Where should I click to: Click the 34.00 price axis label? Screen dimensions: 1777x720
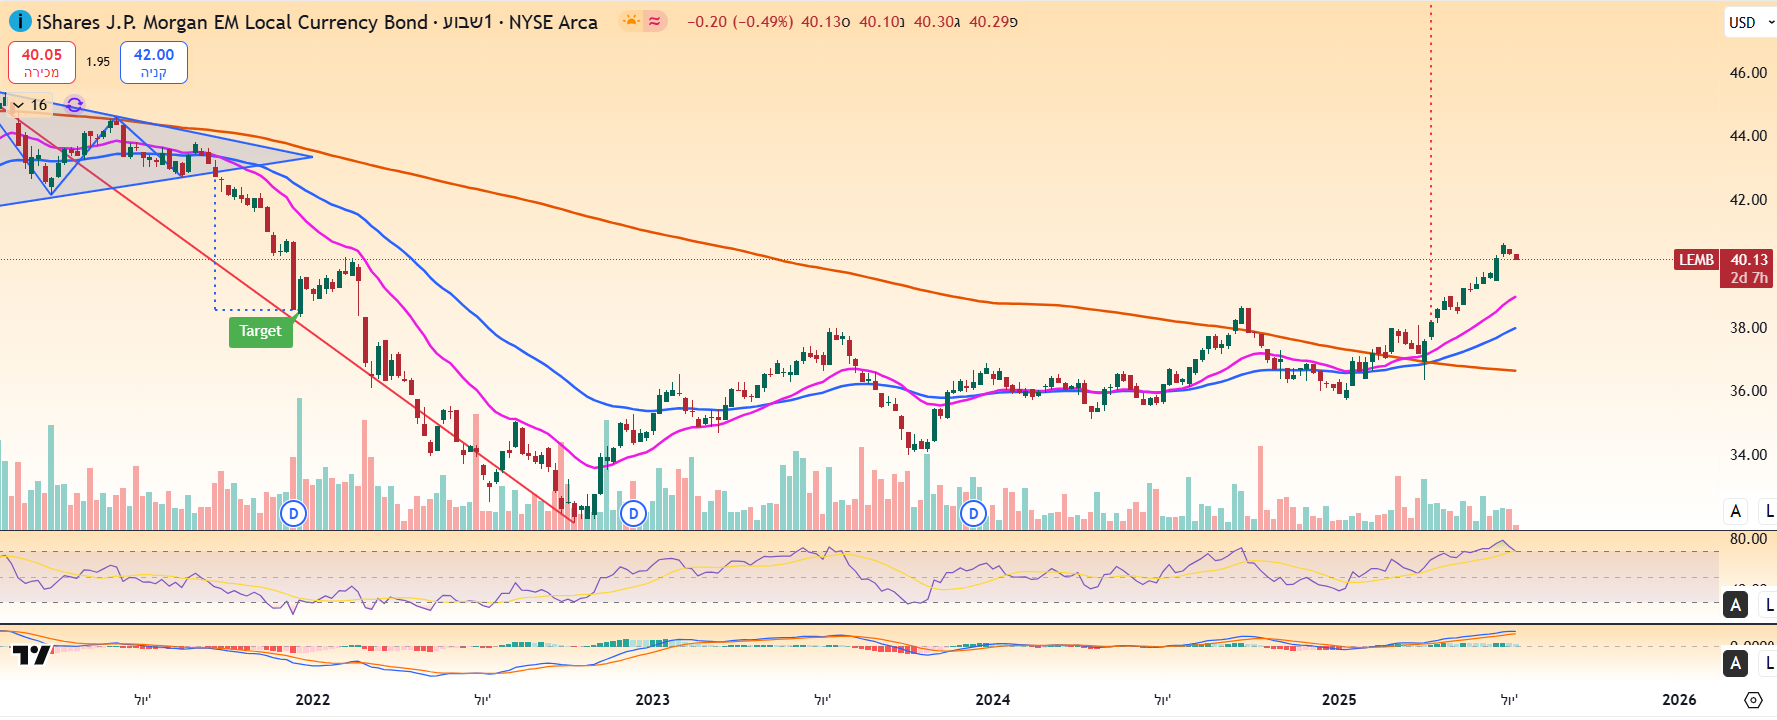[x=1748, y=455]
